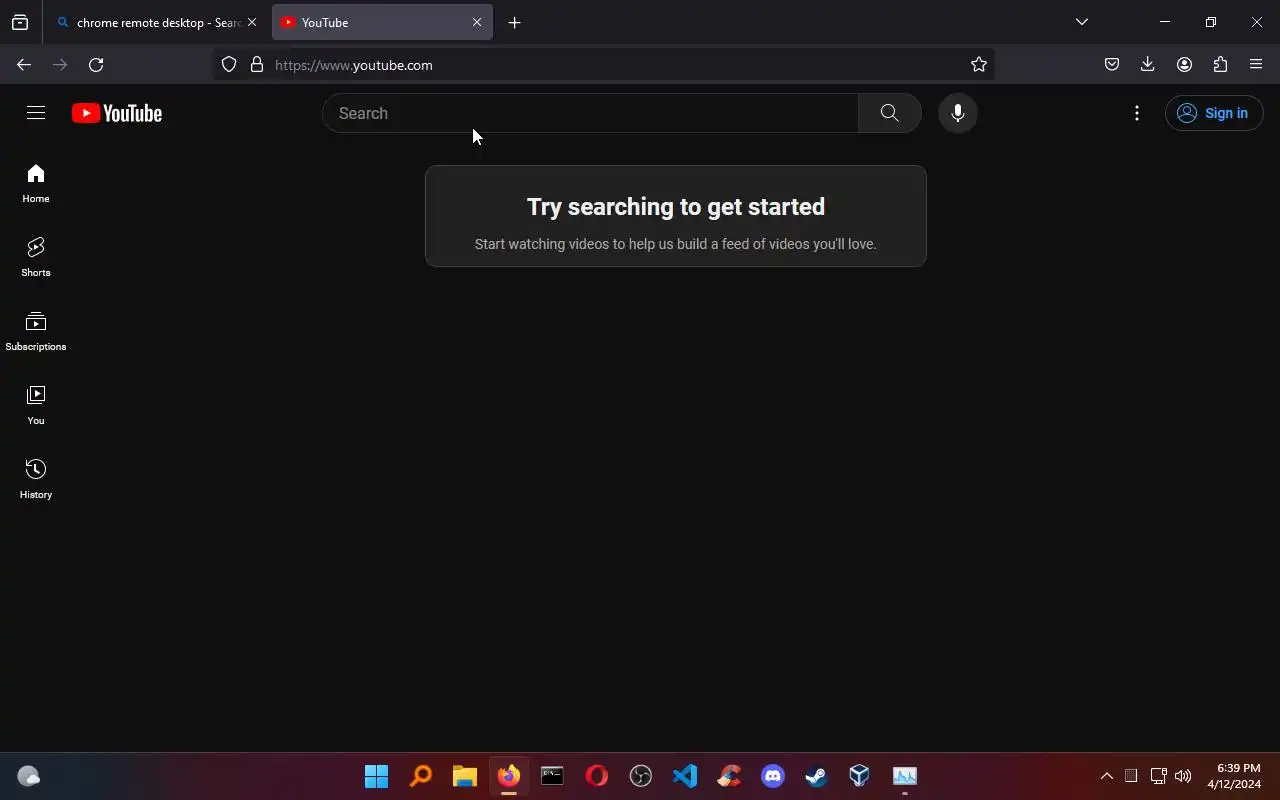Image resolution: width=1280 pixels, height=800 pixels.
Task: Open Firefox View recent browsing icon
Action: coord(20,22)
